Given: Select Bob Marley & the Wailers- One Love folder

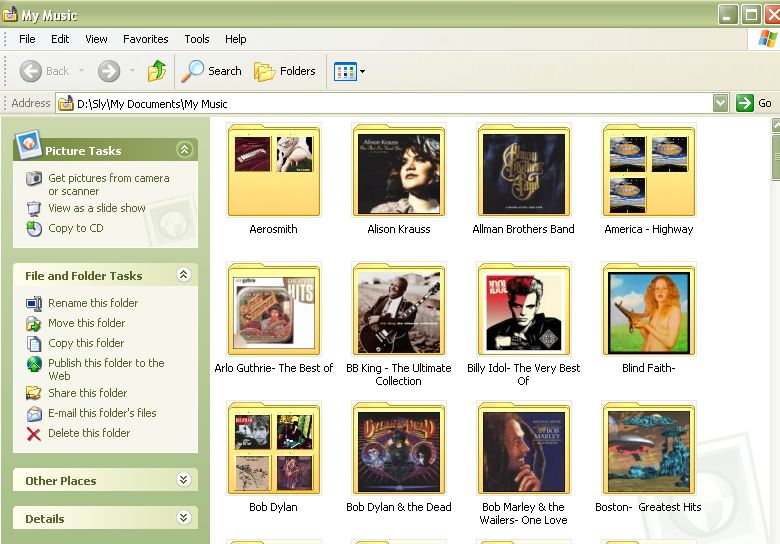Looking at the screenshot, I should (x=524, y=449).
